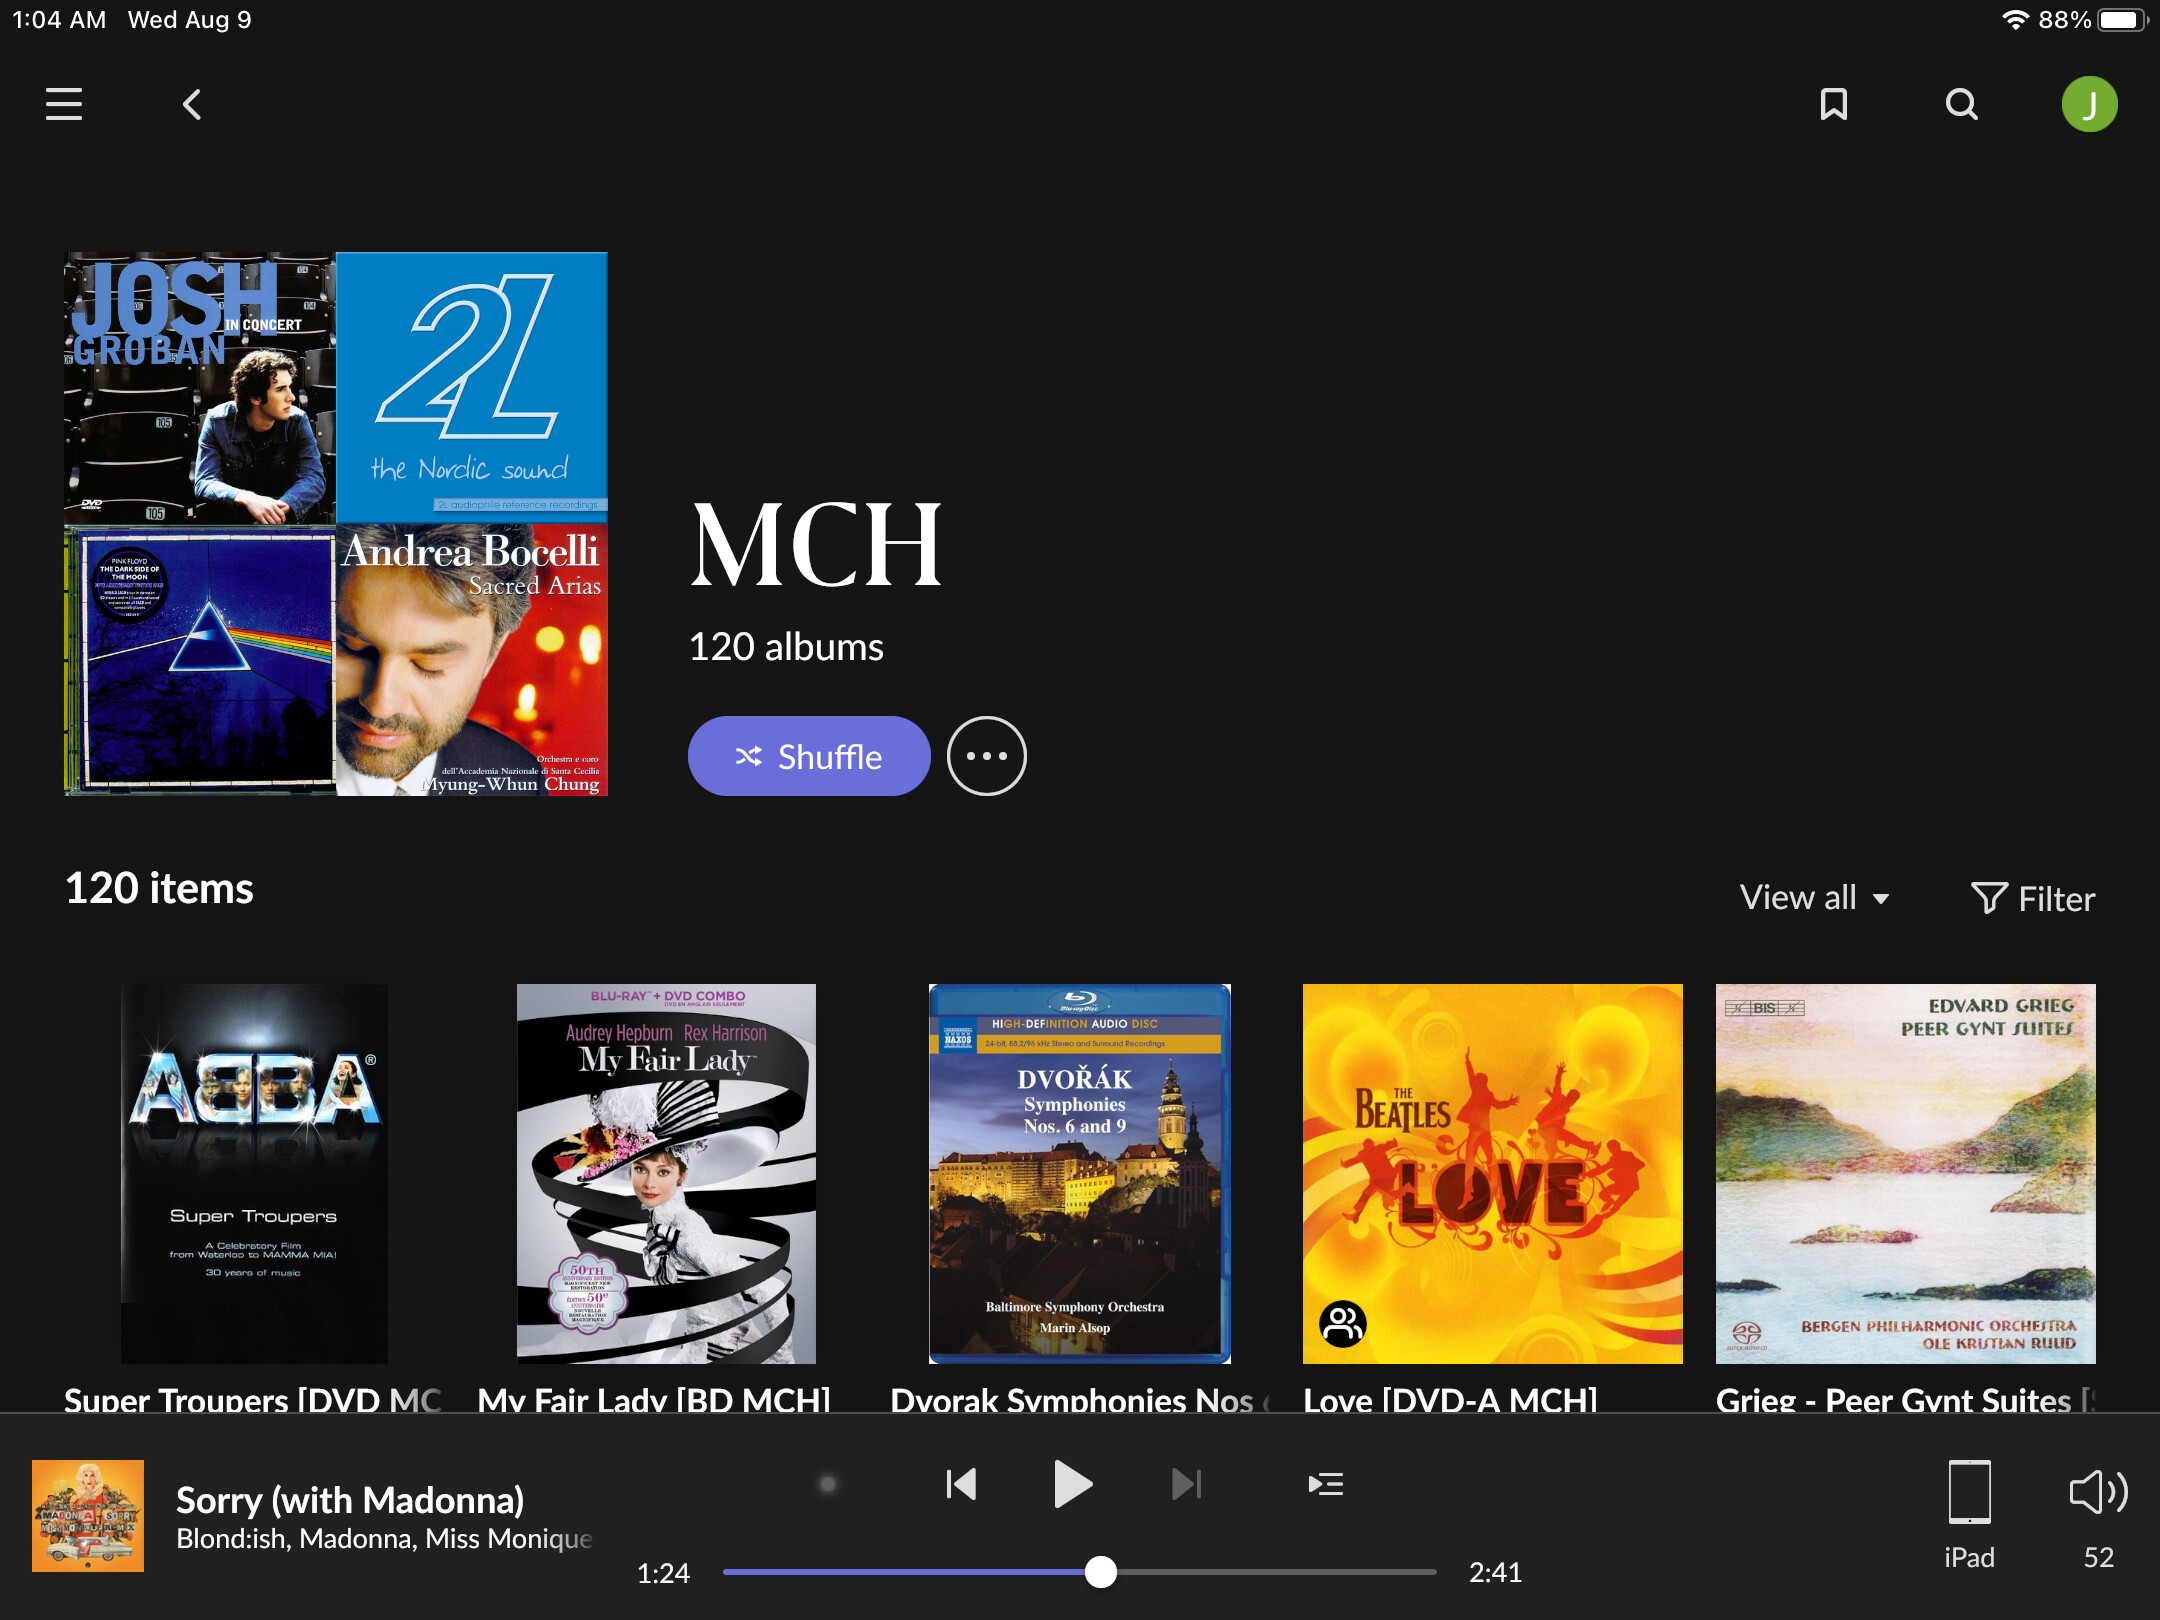This screenshot has width=2160, height=1620.
Task: Click the artists badge on Beatles Love
Action: 1342,1324
